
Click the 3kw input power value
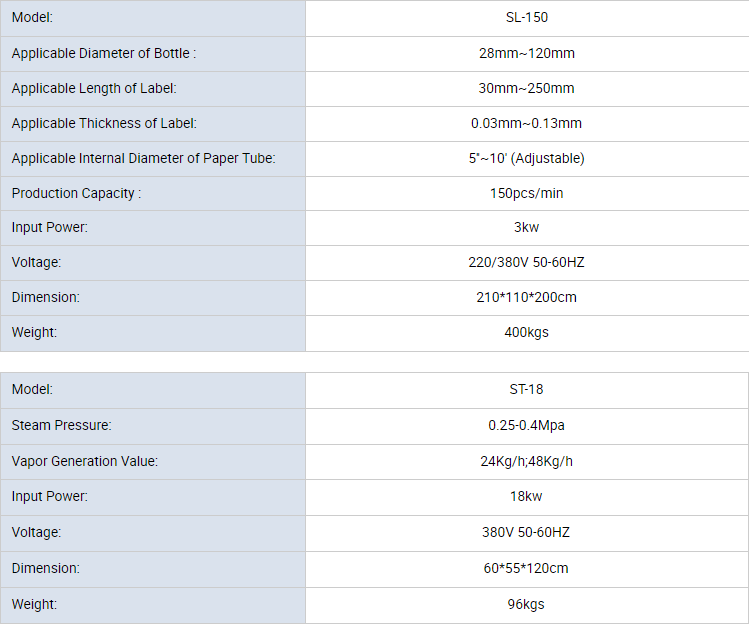[526, 227]
